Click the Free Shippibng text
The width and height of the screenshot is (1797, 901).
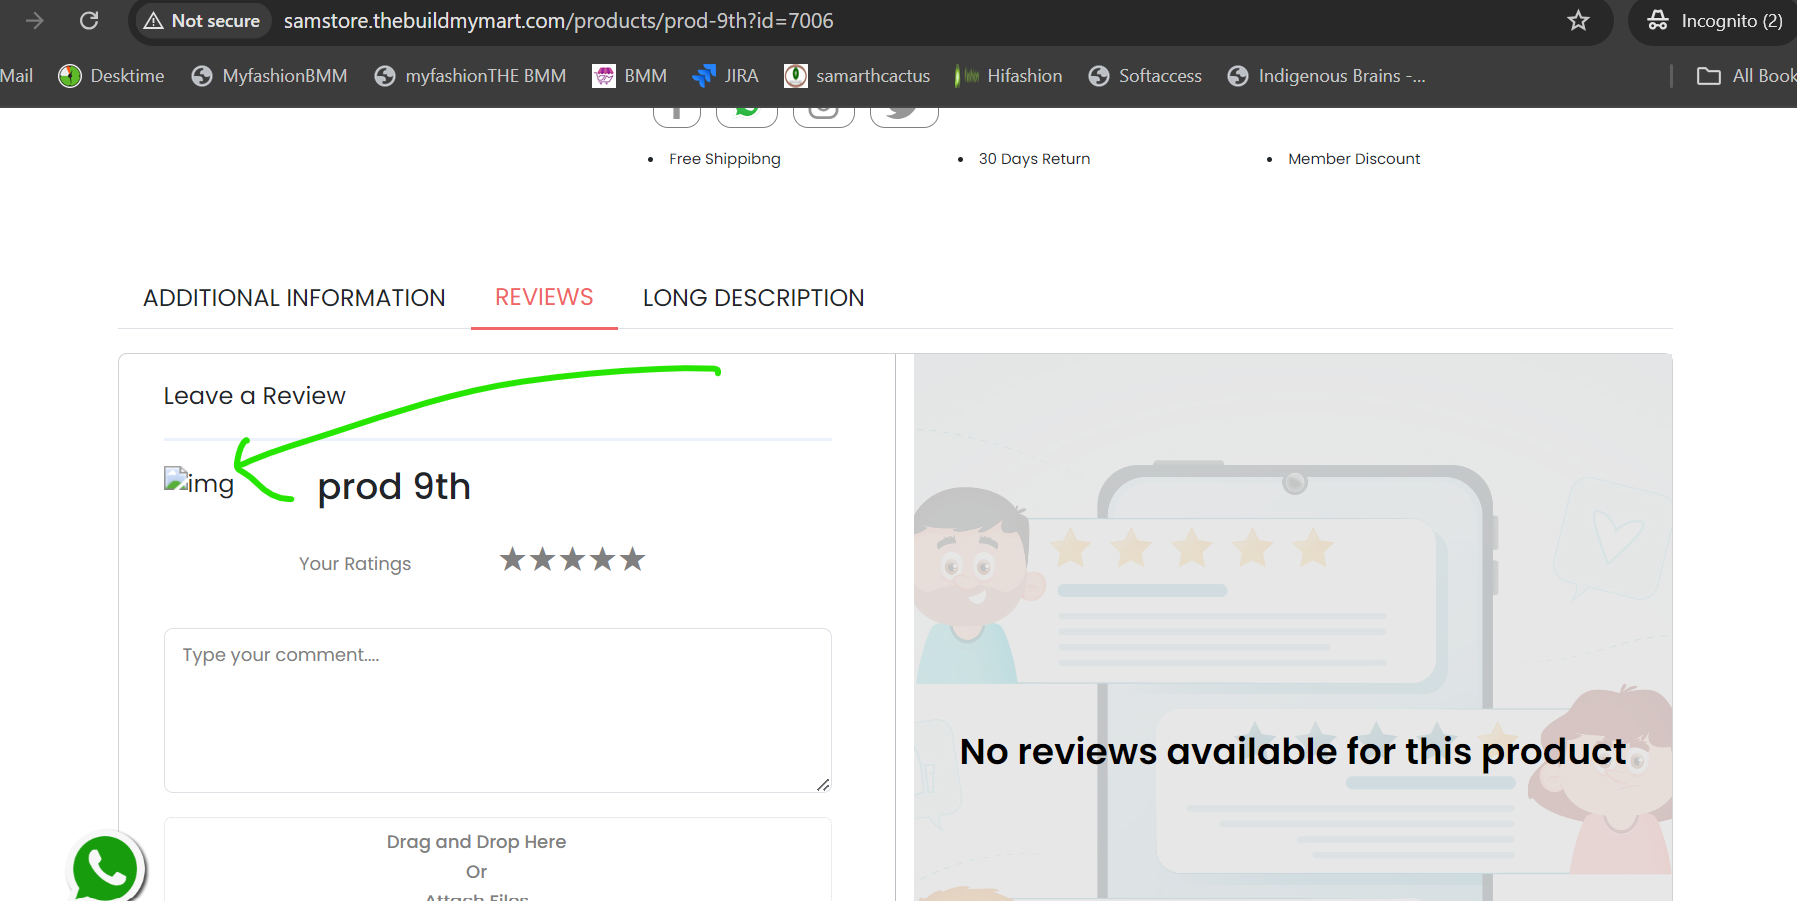[x=725, y=159]
